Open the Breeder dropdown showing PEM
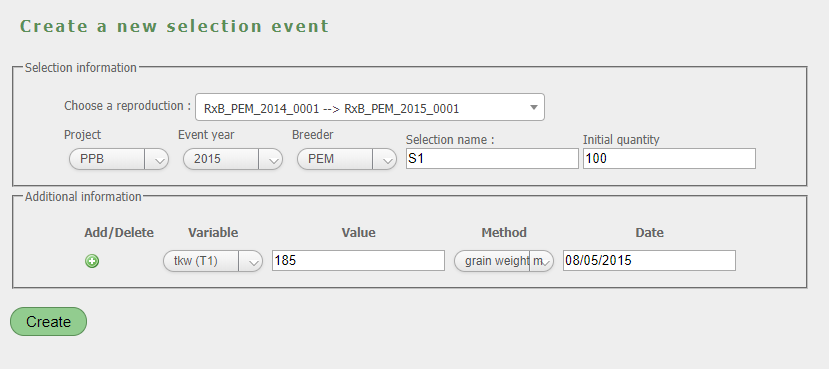Image resolution: width=829 pixels, height=369 pixels. point(347,159)
